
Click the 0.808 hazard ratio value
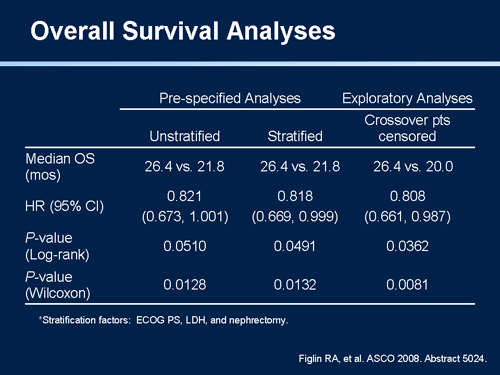(407, 196)
